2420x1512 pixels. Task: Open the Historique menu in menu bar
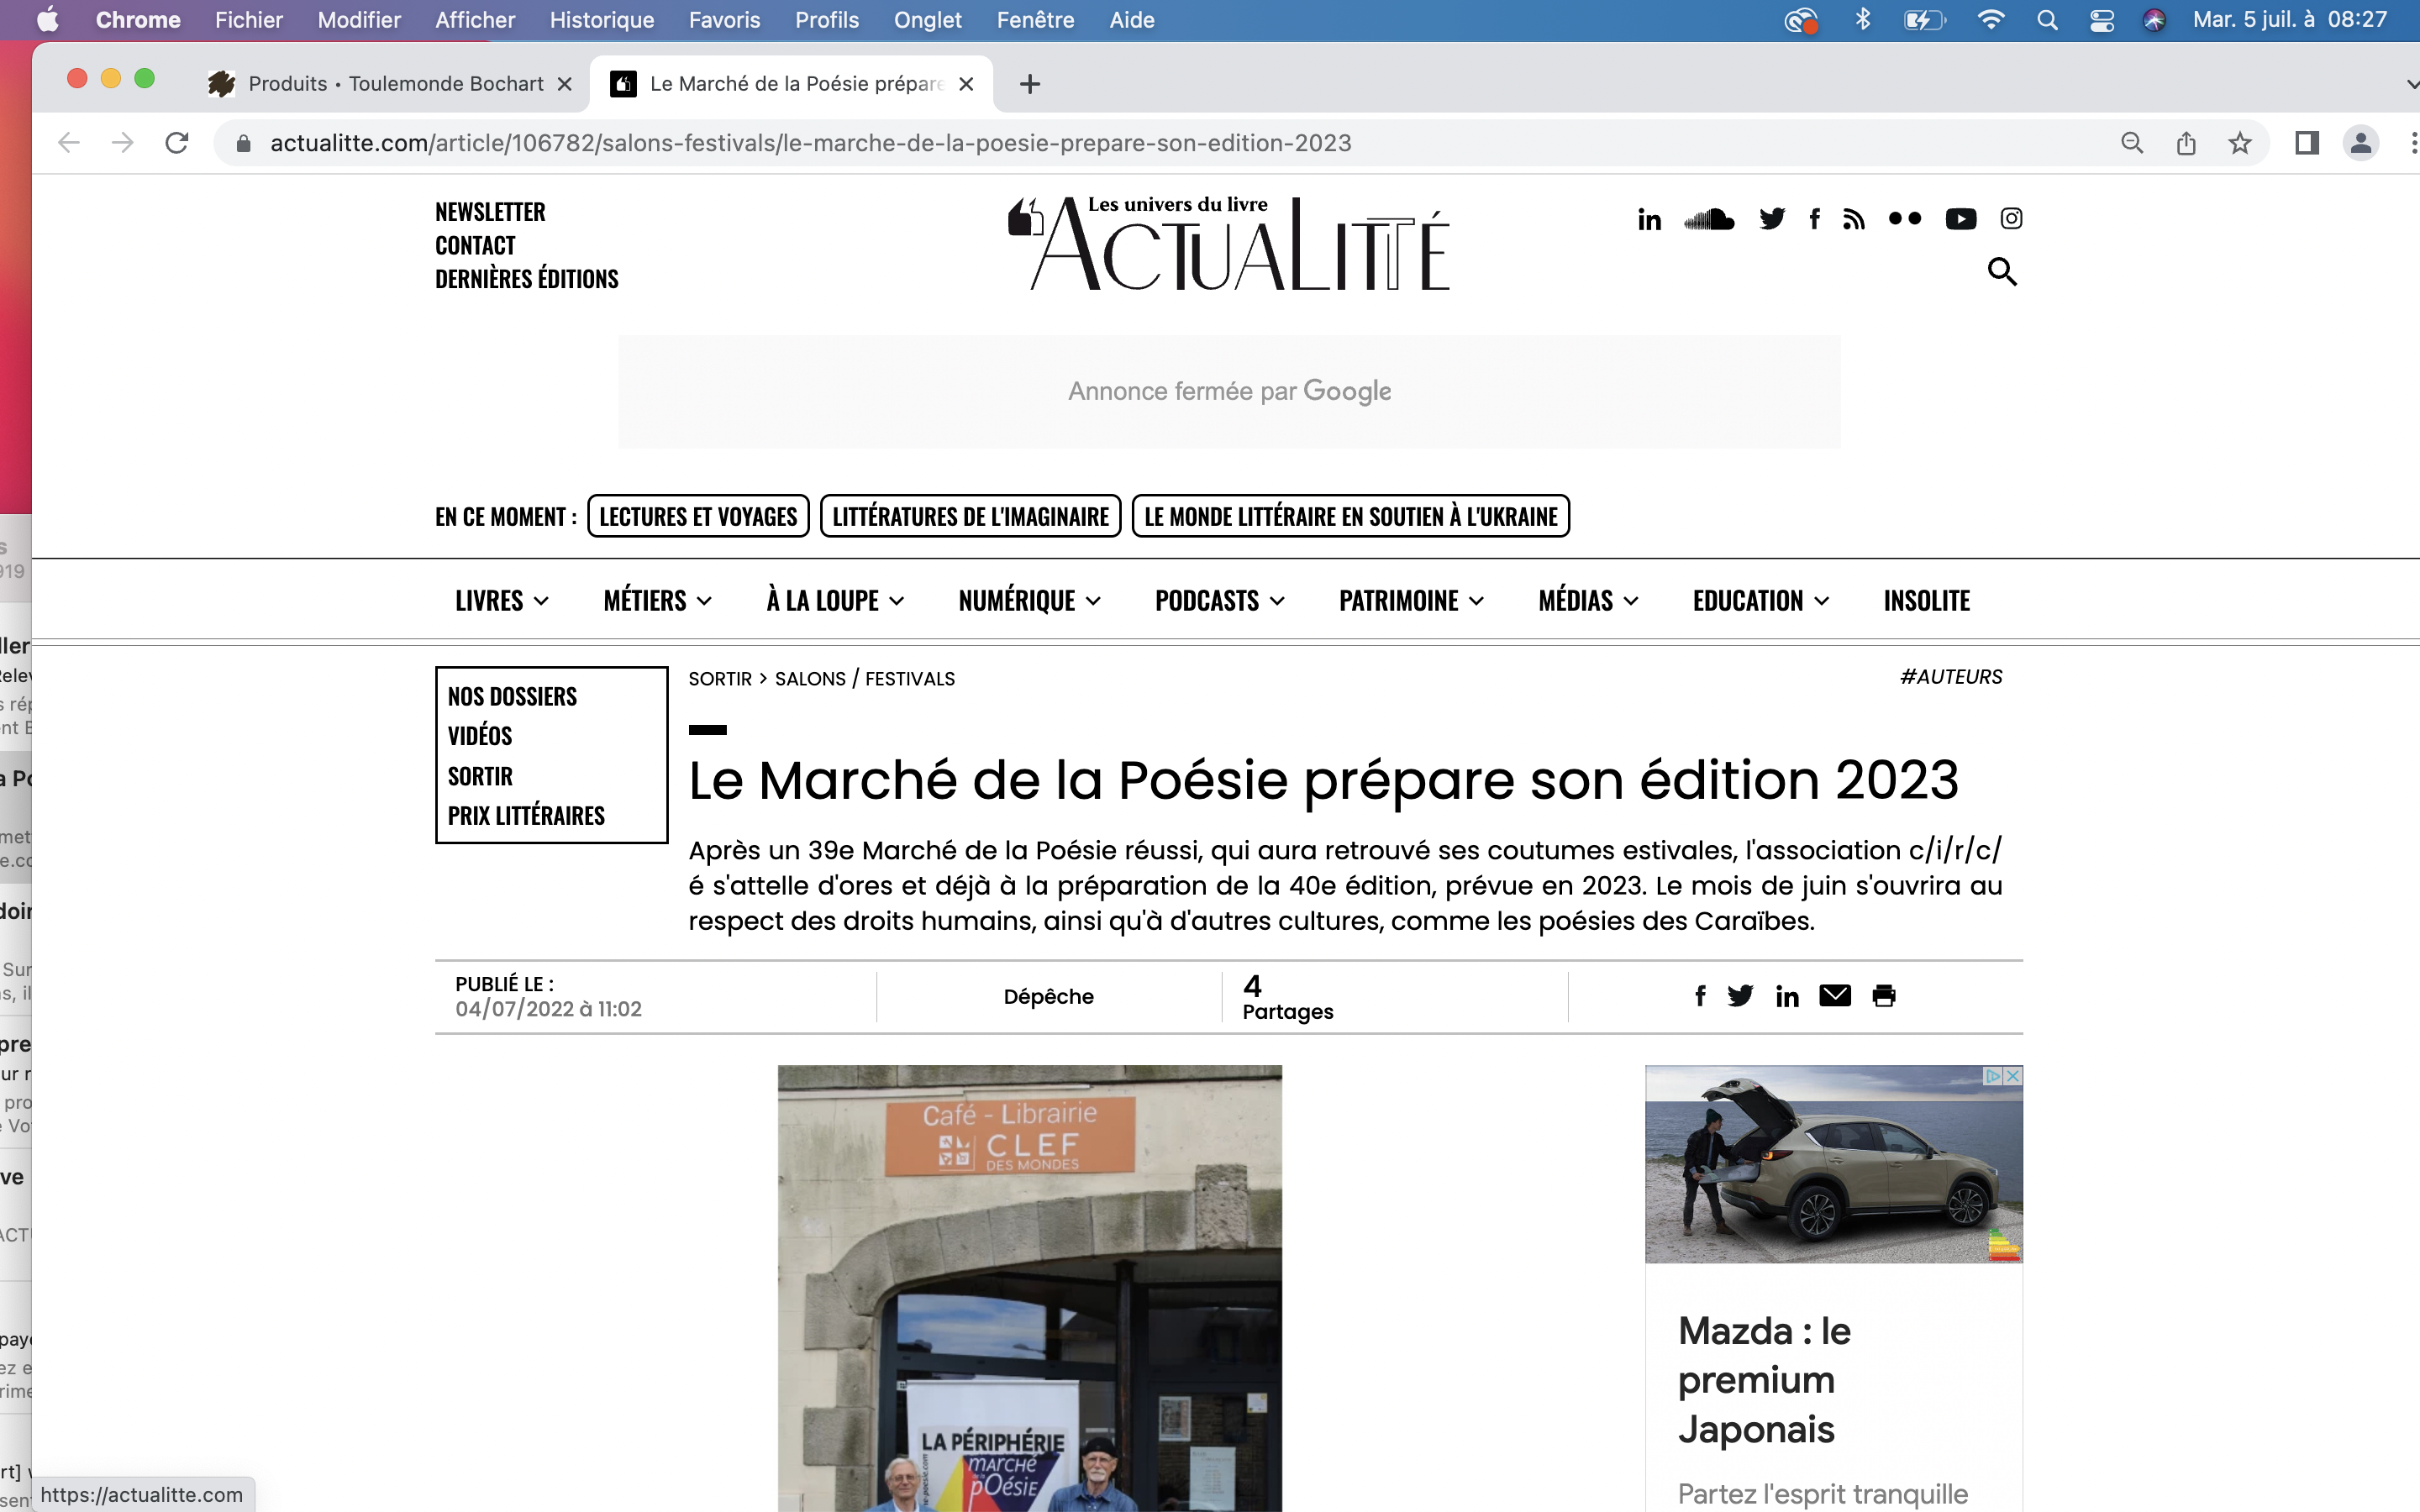click(602, 20)
